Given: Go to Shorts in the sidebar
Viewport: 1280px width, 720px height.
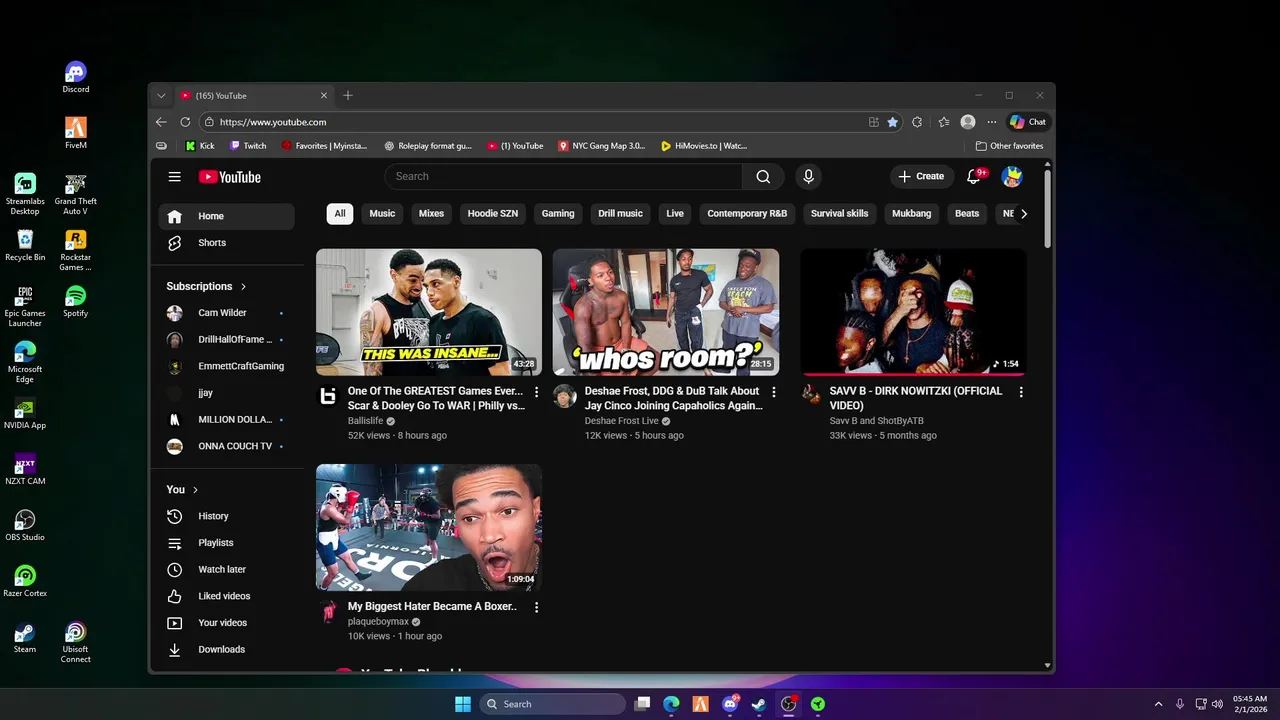Looking at the screenshot, I should (226, 243).
